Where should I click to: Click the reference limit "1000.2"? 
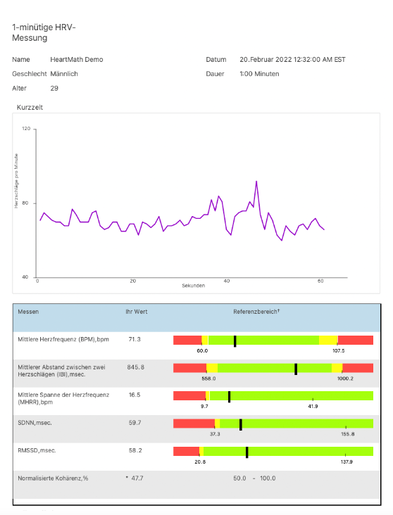(x=345, y=379)
